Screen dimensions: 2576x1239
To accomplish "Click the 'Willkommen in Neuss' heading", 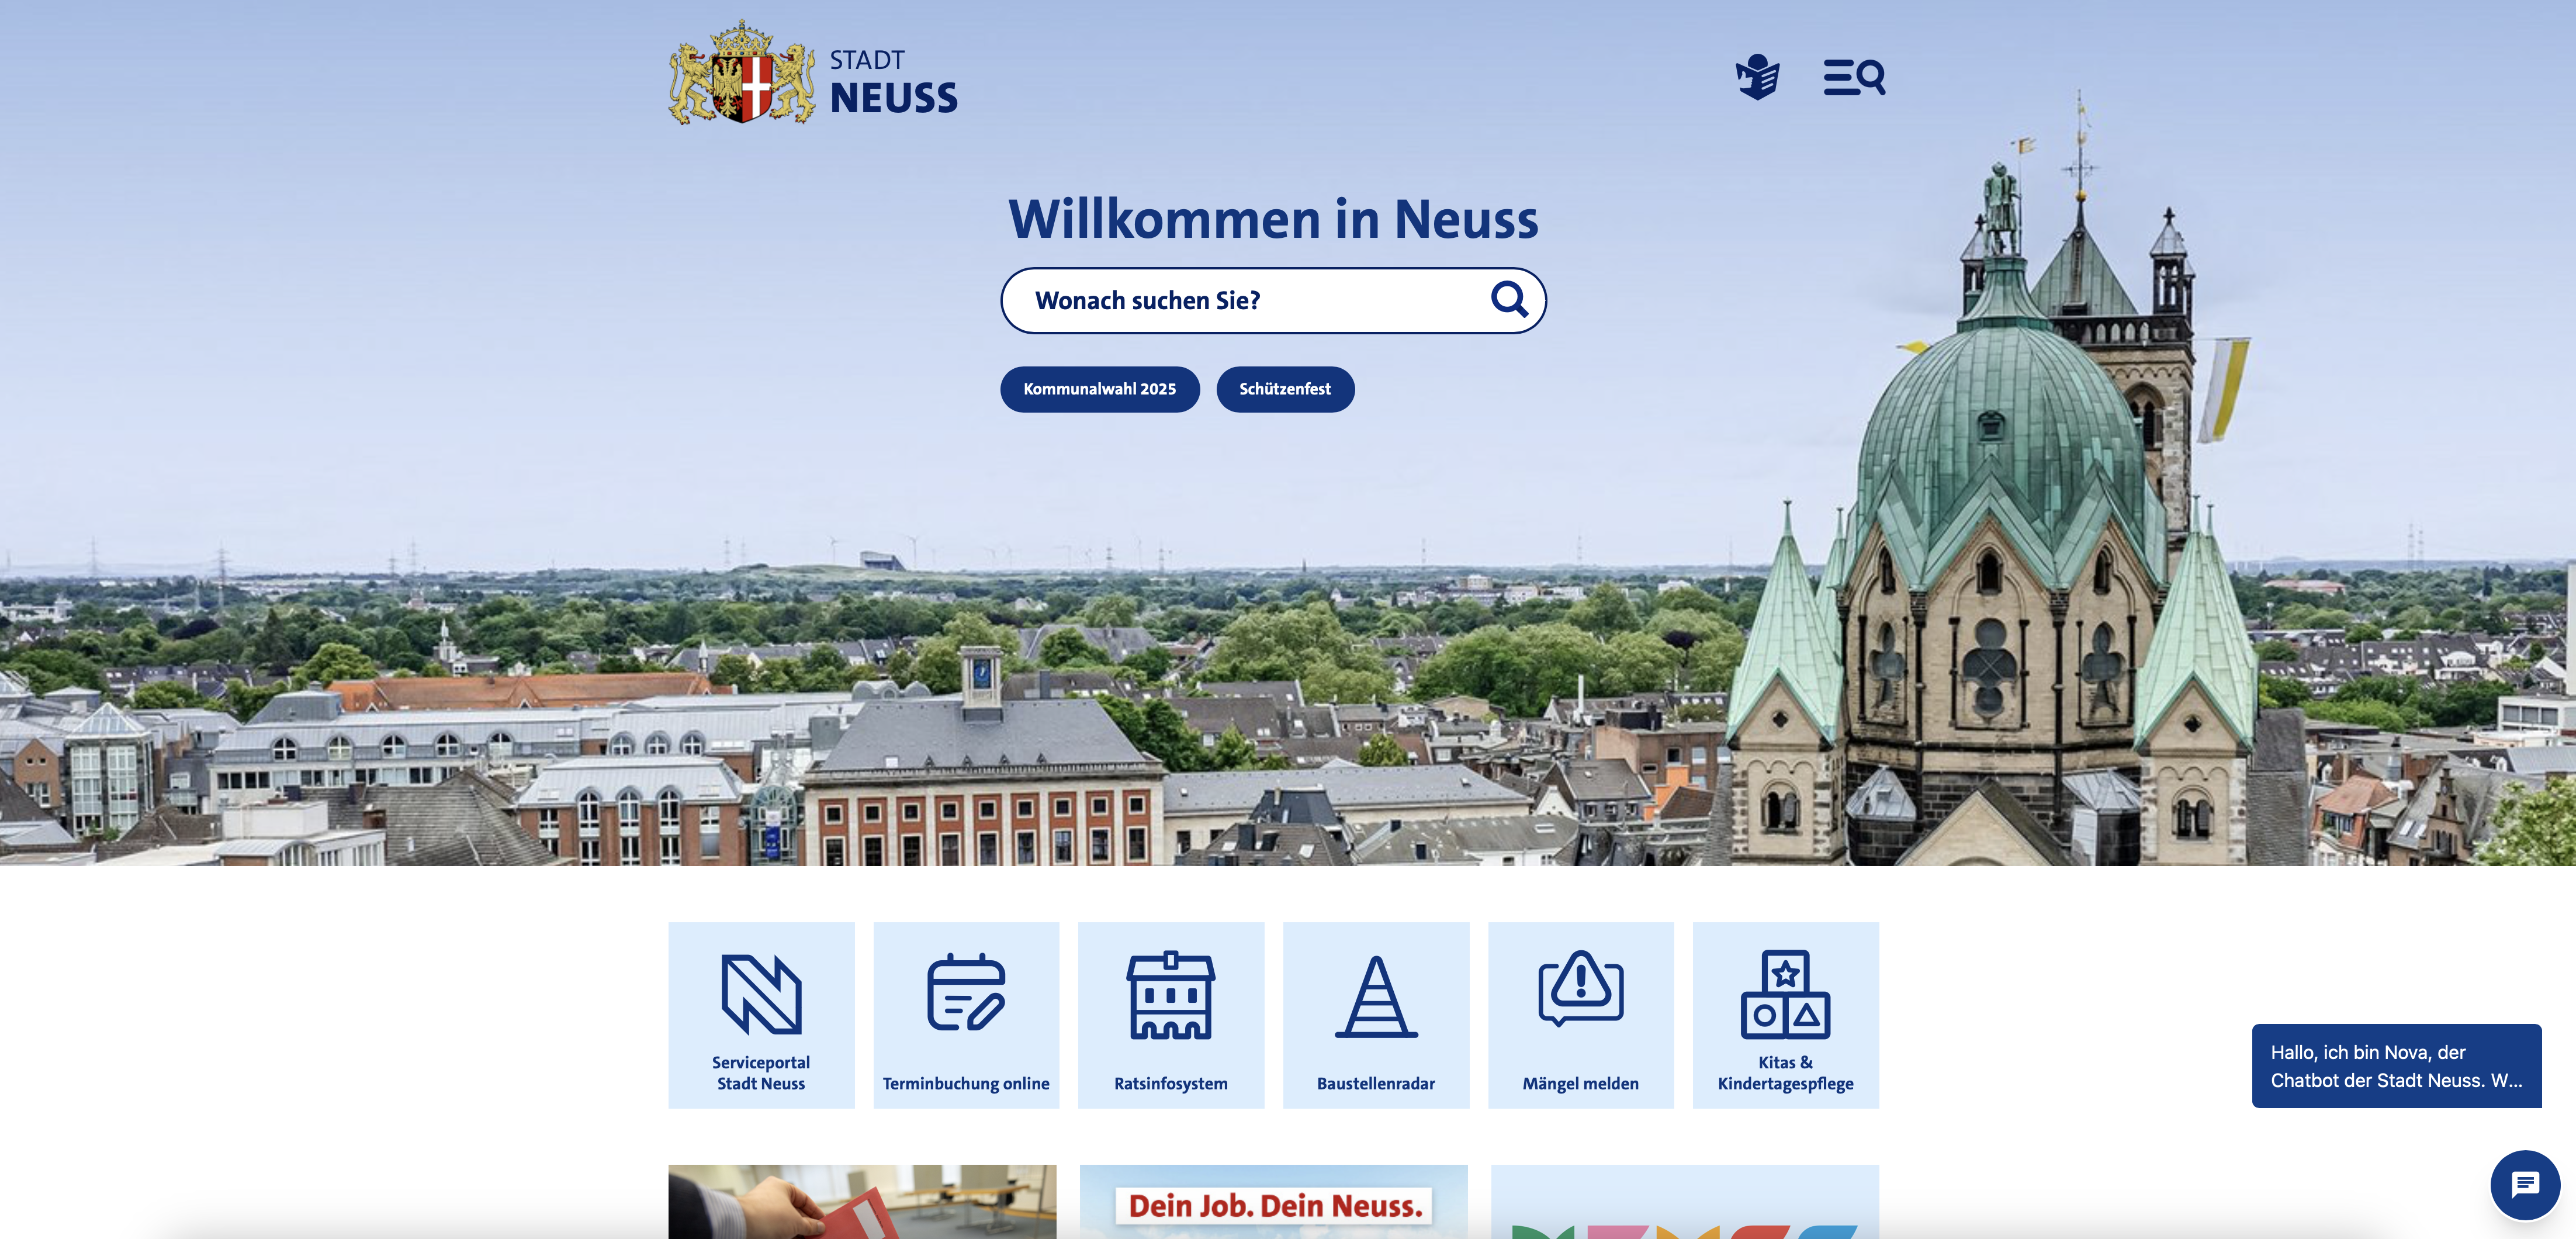I will click(x=1273, y=219).
